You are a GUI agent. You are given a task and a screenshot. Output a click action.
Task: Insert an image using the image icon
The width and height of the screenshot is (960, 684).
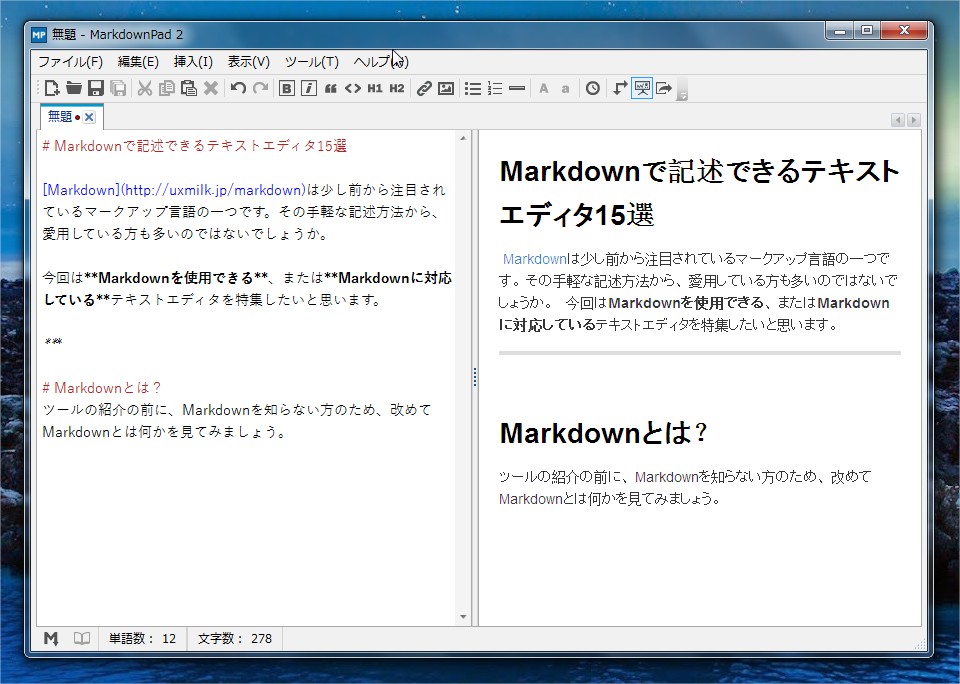[446, 88]
